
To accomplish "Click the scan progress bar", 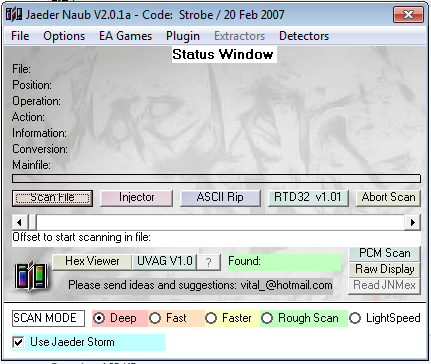I will [x=216, y=179].
